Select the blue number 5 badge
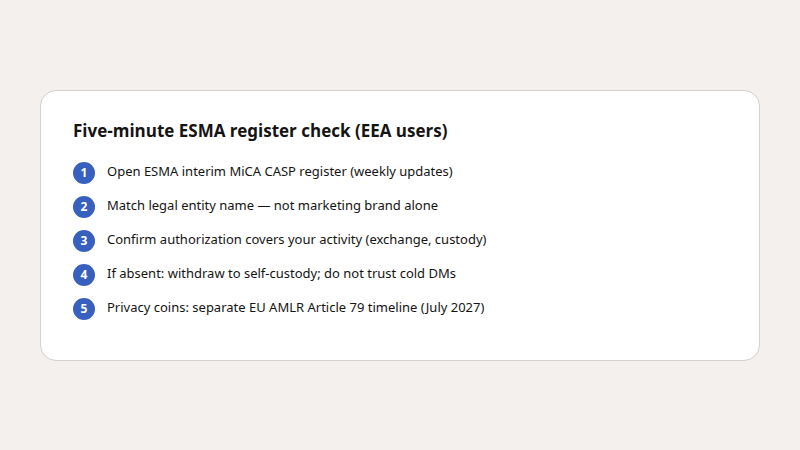The image size is (800, 450). point(84,309)
